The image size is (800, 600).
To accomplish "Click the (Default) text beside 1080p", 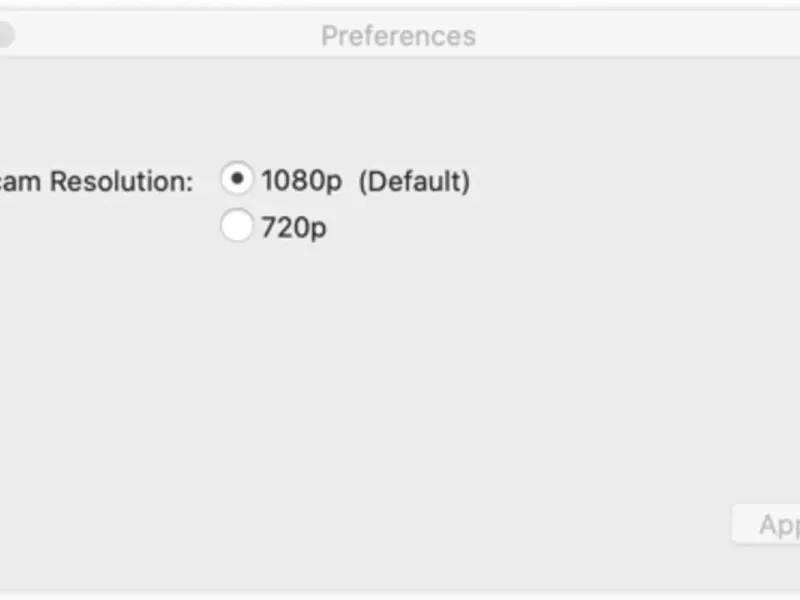I will 414,181.
